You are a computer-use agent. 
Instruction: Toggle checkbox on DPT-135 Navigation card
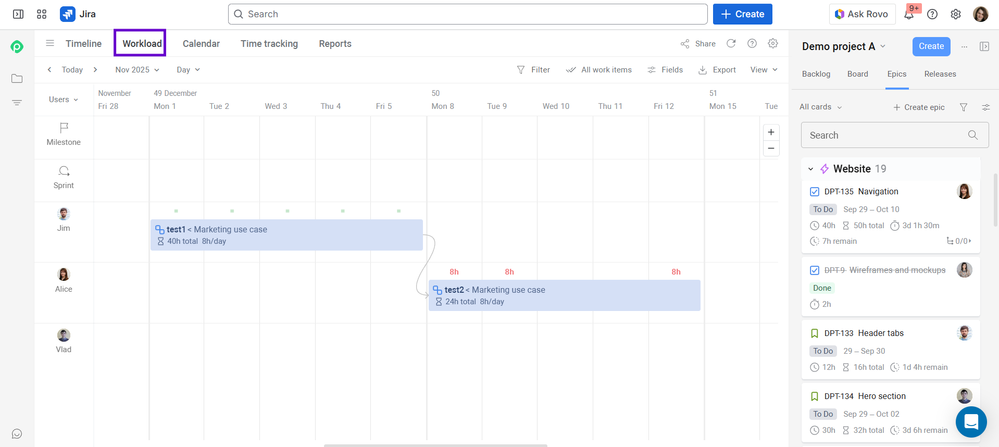pyautogui.click(x=814, y=191)
